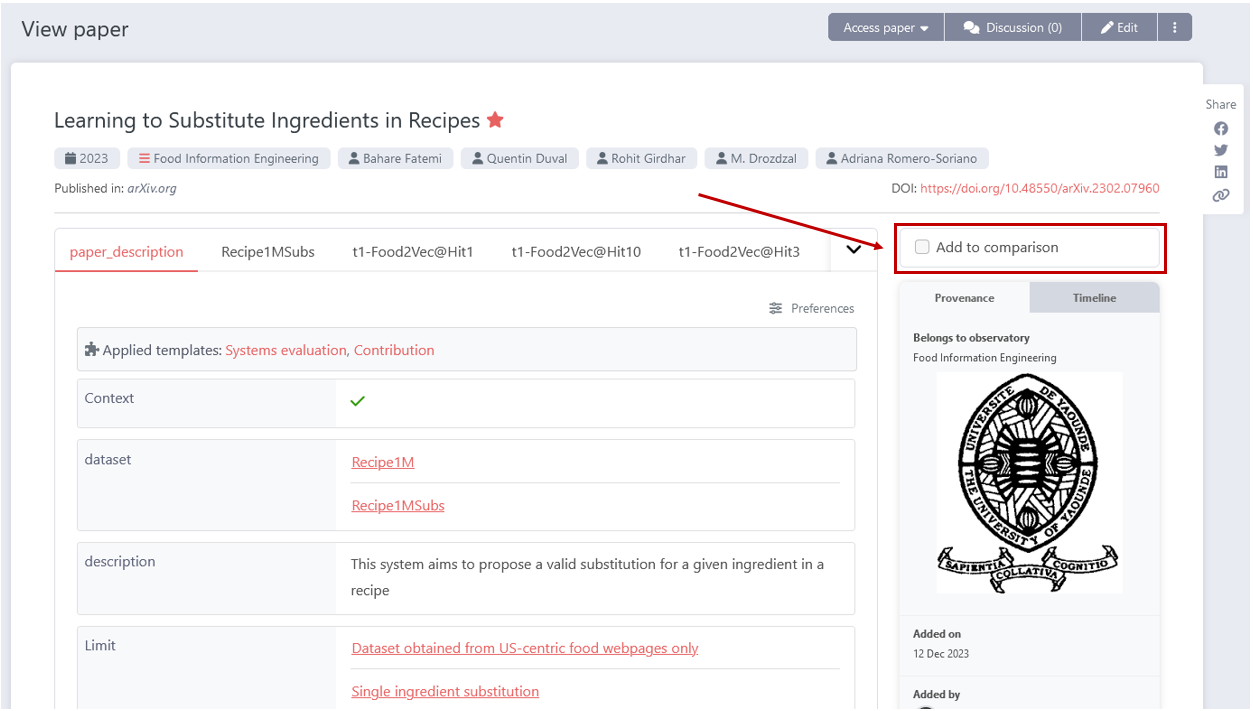Expand the hidden contribution tabs chevron
Image resolution: width=1253 pixels, height=711 pixels.
click(x=853, y=250)
